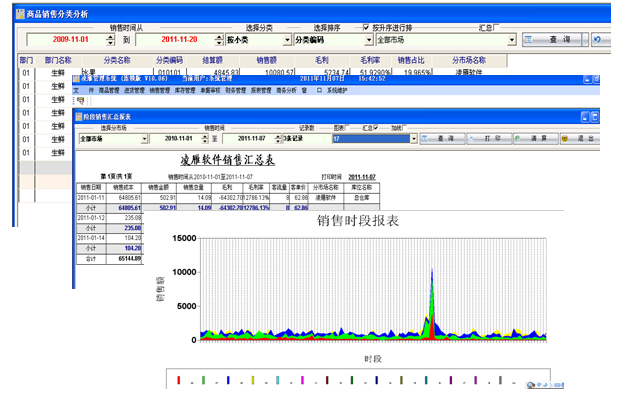The width and height of the screenshot is (632, 399).
Task: Click the search icon on the report's 查询 button
Action: click(x=424, y=138)
